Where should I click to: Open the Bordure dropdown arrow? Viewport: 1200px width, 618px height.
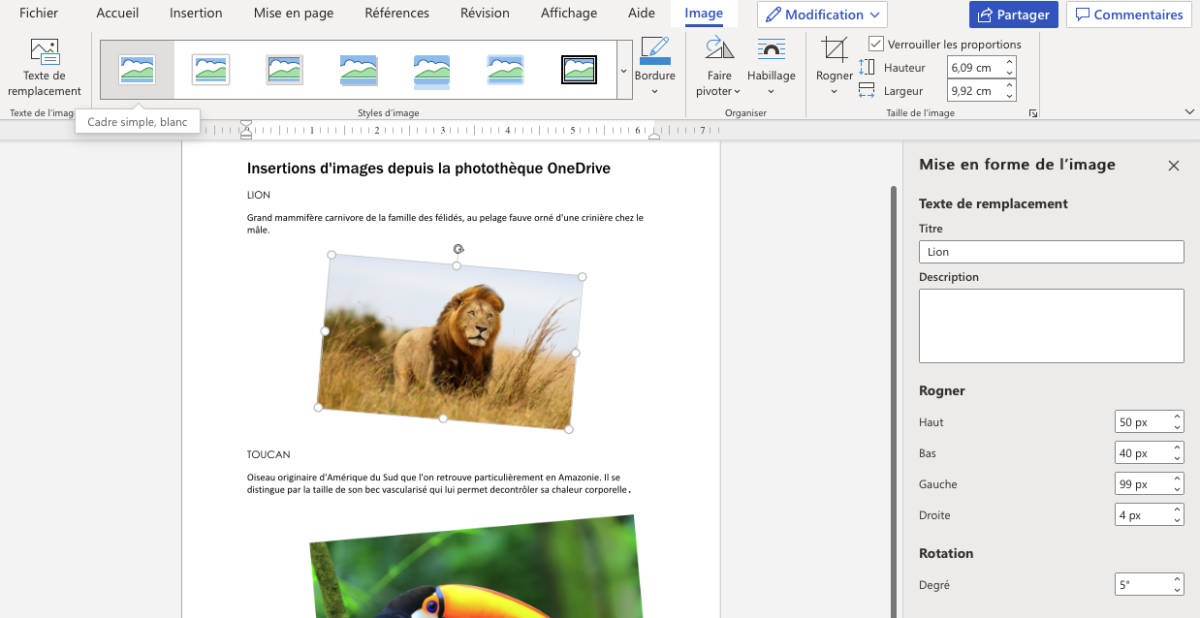click(655, 92)
